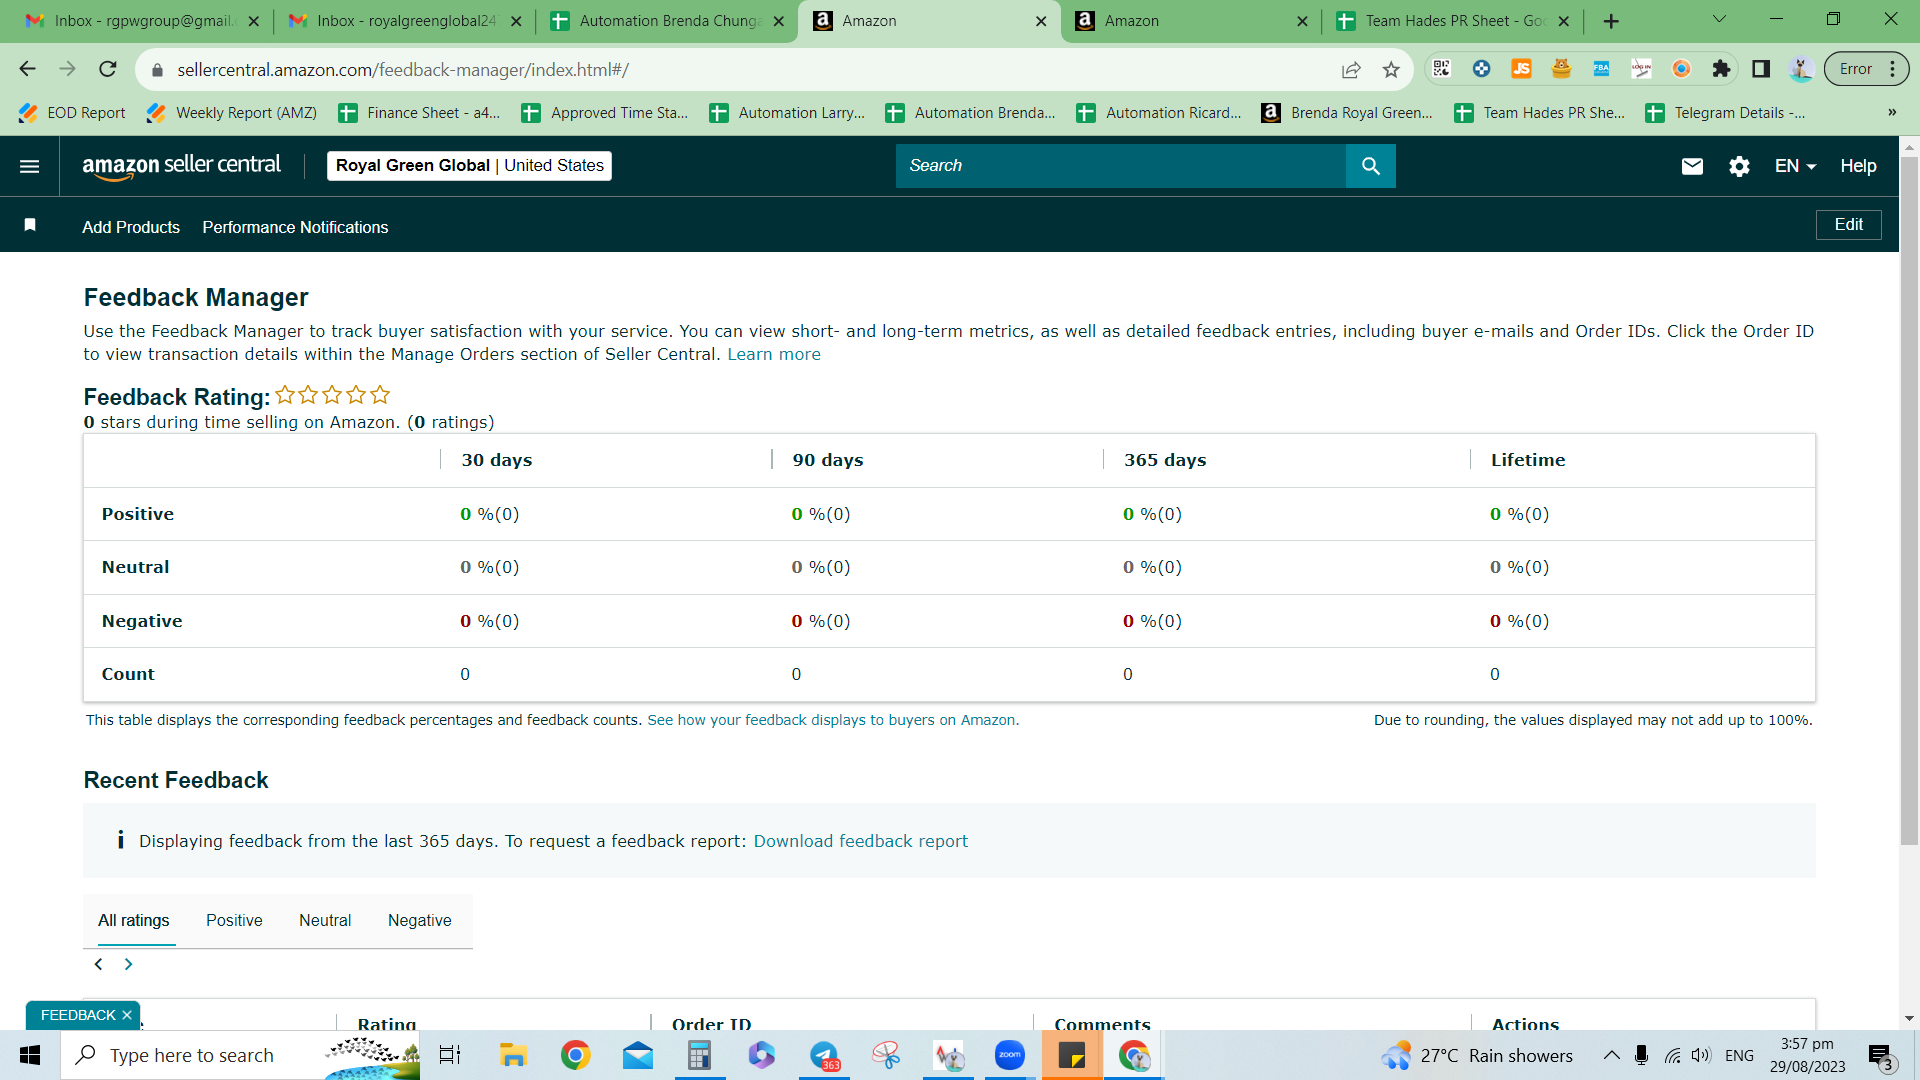1920x1080 pixels.
Task: View site information lock icon
Action: (156, 70)
